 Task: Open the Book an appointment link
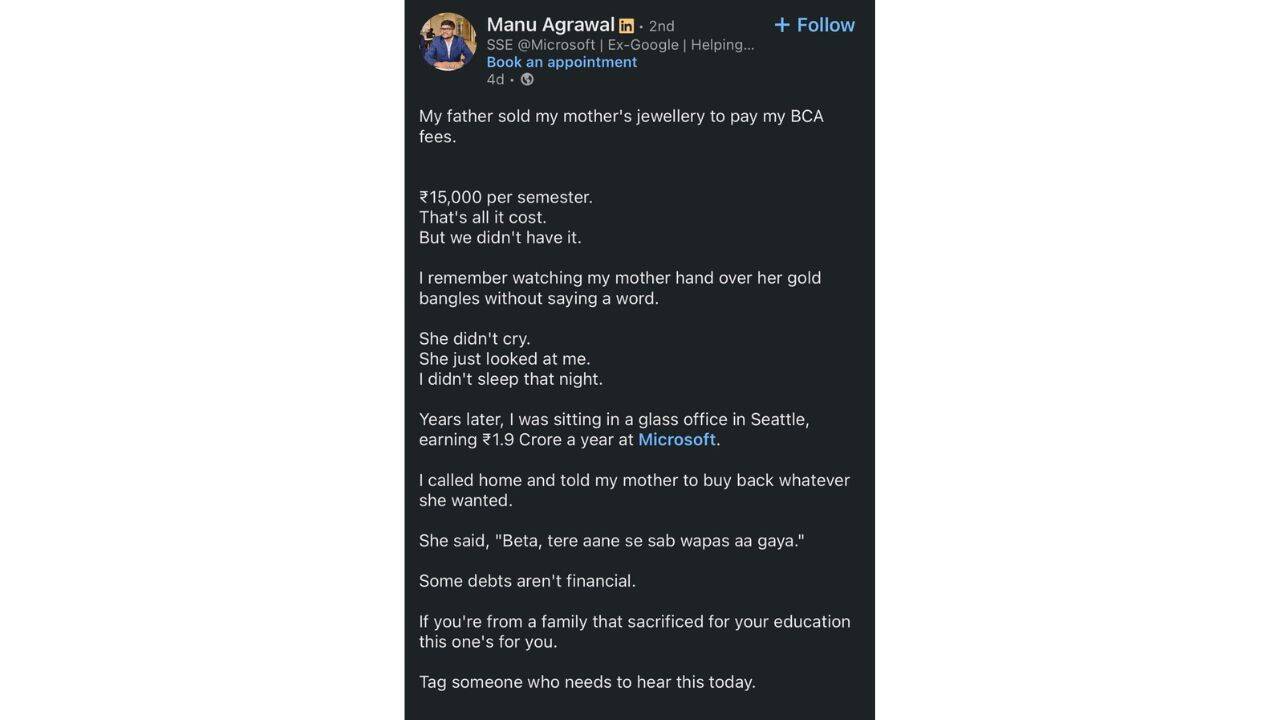[x=562, y=62]
